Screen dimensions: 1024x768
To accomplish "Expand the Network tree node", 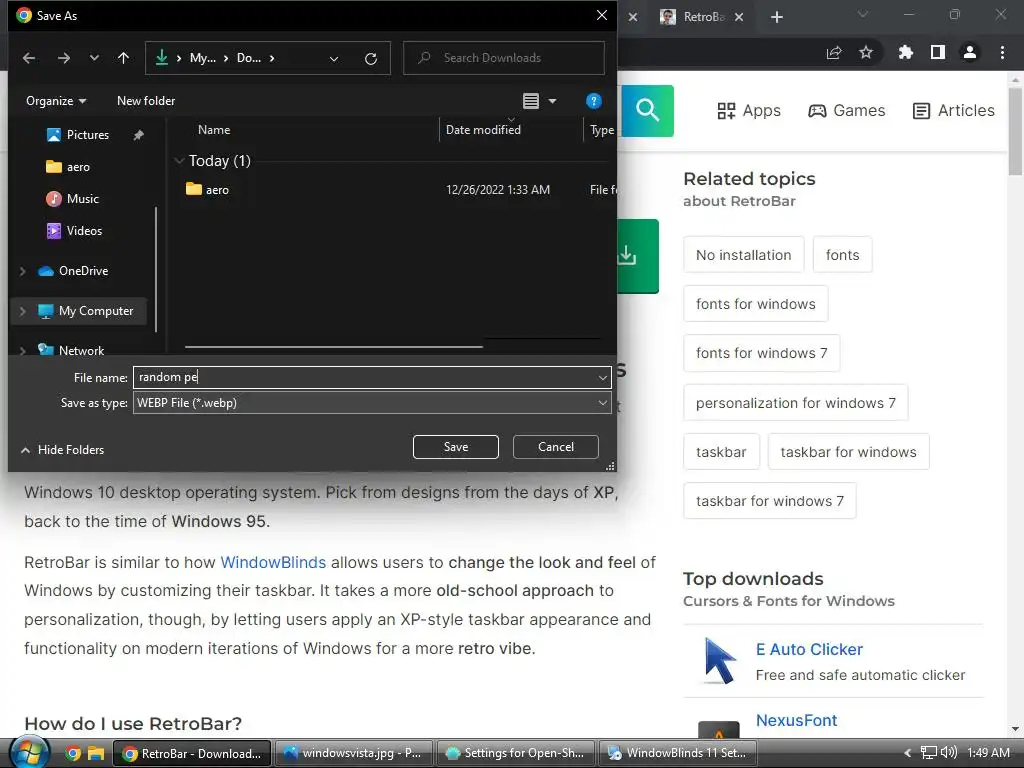I will tap(23, 351).
